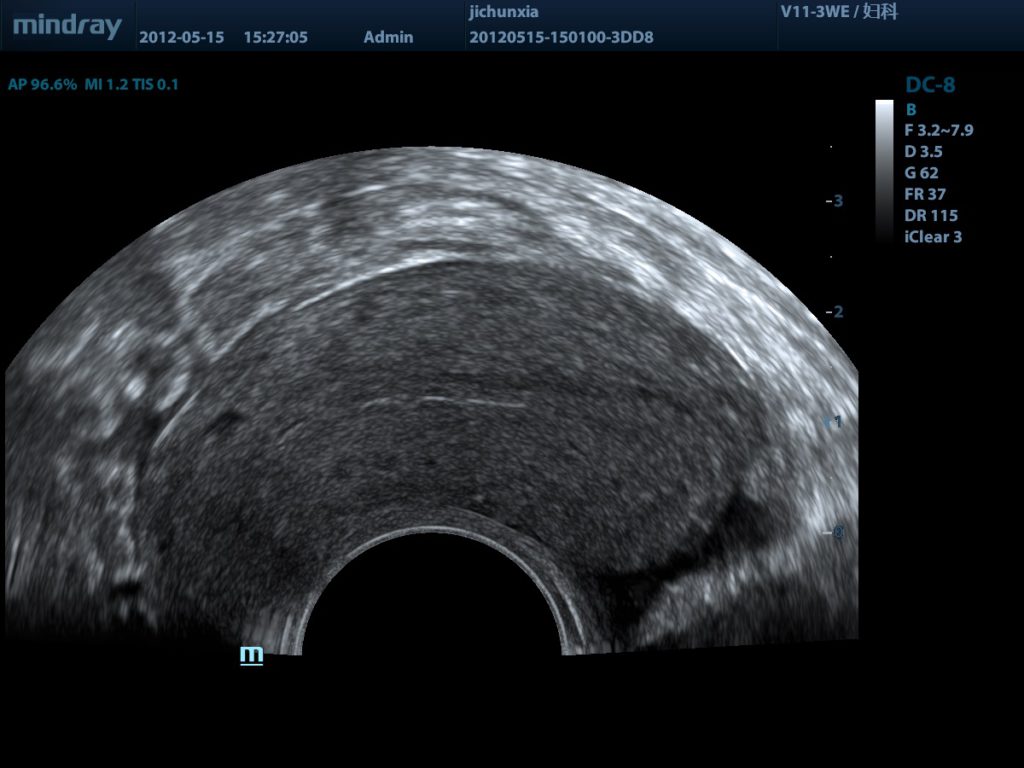Image resolution: width=1024 pixels, height=768 pixels.
Task: Click the DC-8 system model label
Action: pyautogui.click(x=930, y=85)
